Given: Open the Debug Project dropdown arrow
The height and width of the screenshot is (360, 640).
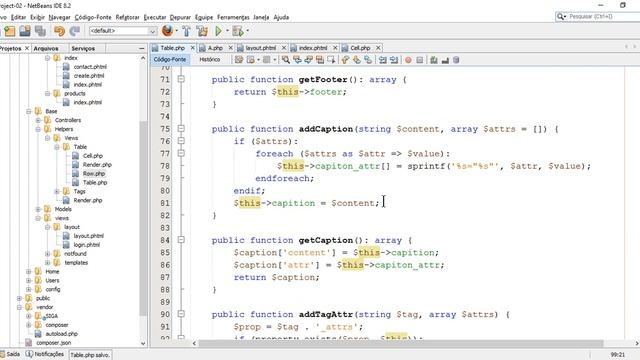Looking at the screenshot, I should (247, 31).
